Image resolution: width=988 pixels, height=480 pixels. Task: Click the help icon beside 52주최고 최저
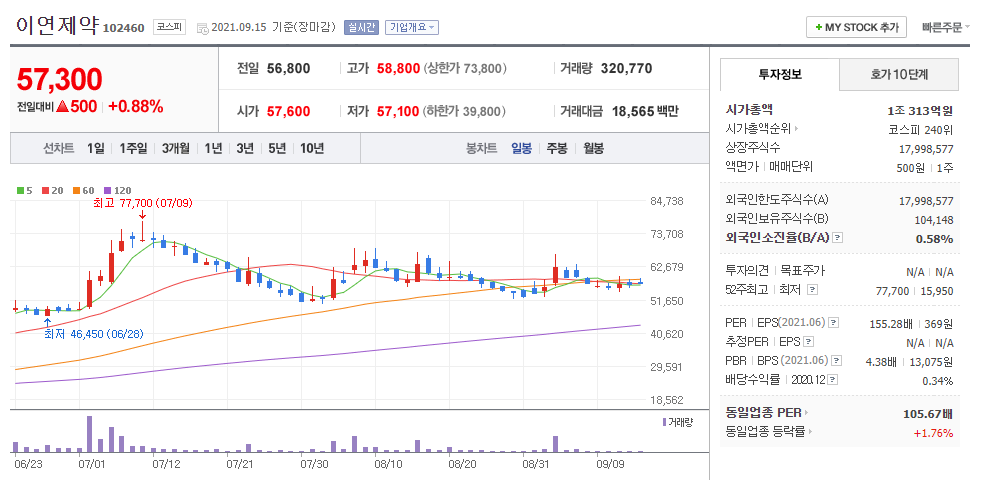(812, 290)
